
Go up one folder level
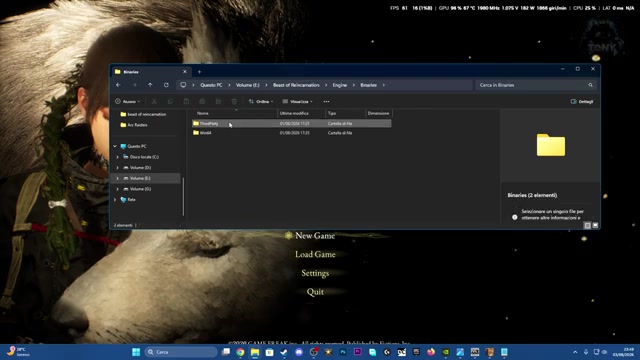150,85
